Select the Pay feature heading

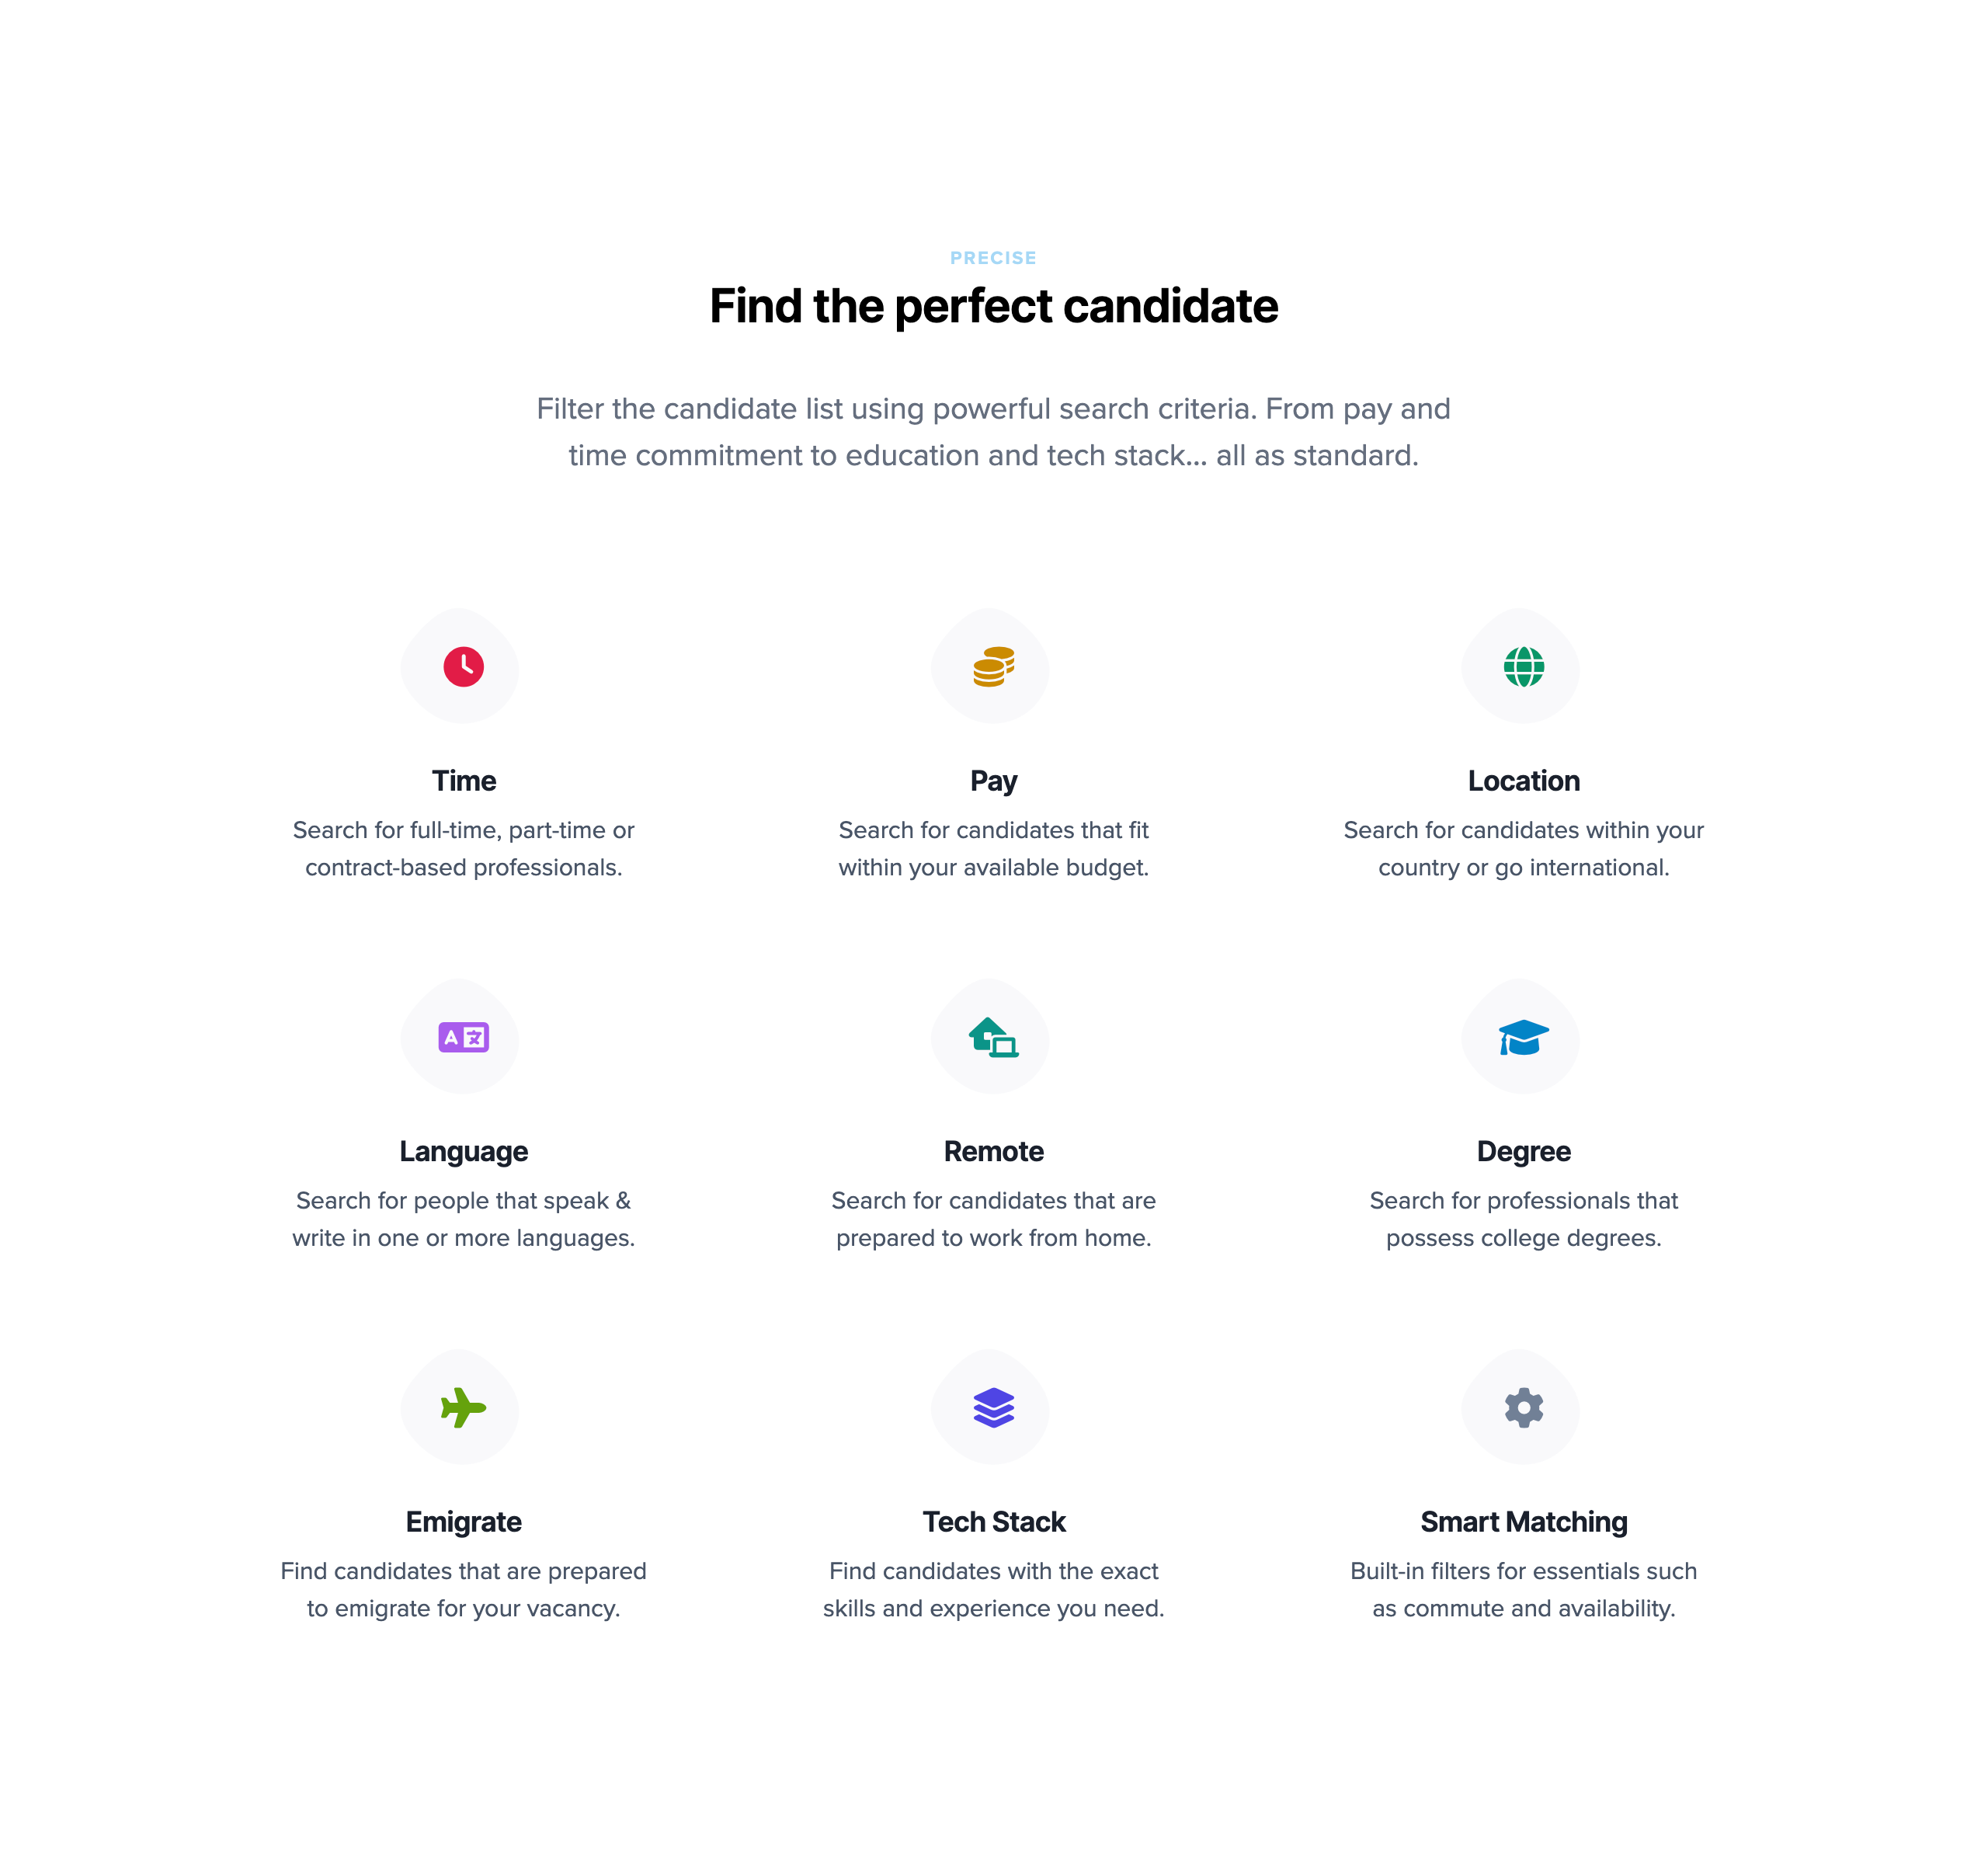[994, 782]
